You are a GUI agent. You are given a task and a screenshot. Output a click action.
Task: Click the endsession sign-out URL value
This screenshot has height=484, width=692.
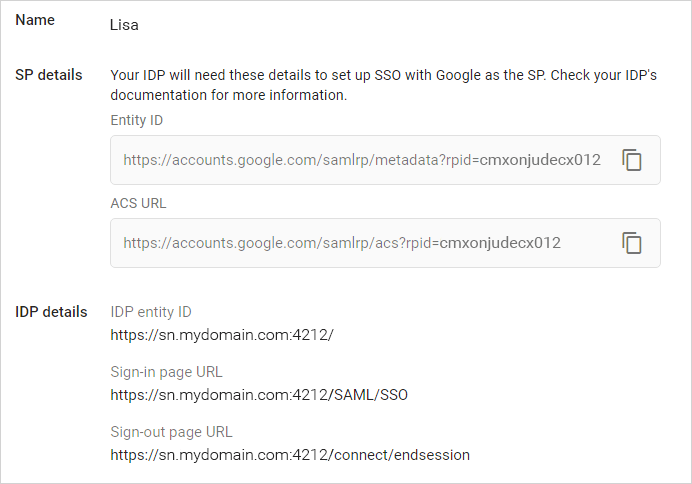point(290,455)
